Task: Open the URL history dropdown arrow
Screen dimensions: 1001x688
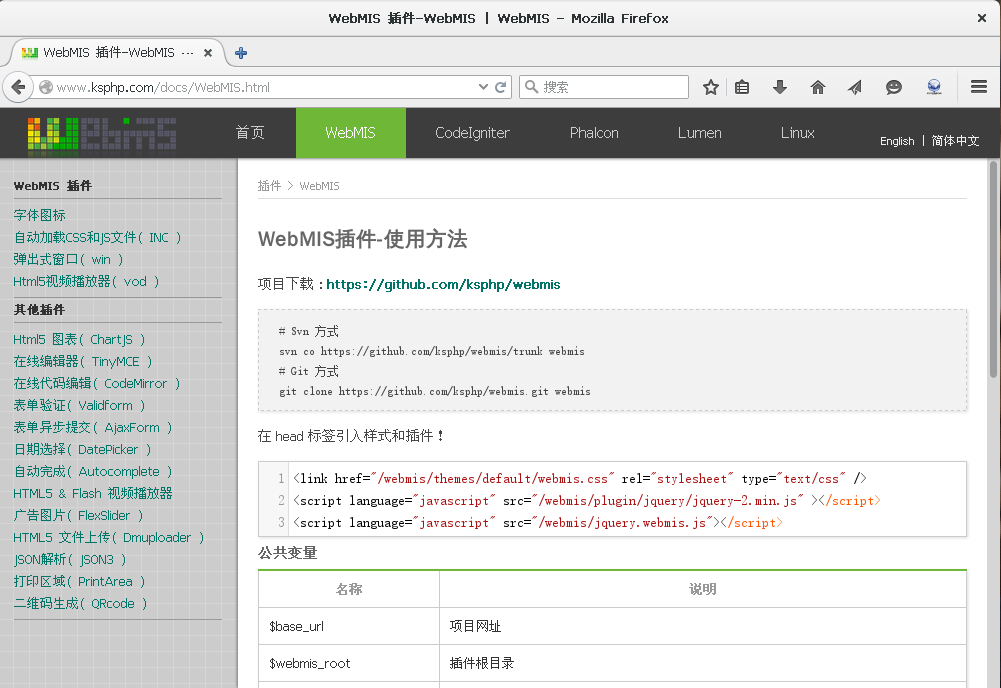Action: [x=483, y=87]
